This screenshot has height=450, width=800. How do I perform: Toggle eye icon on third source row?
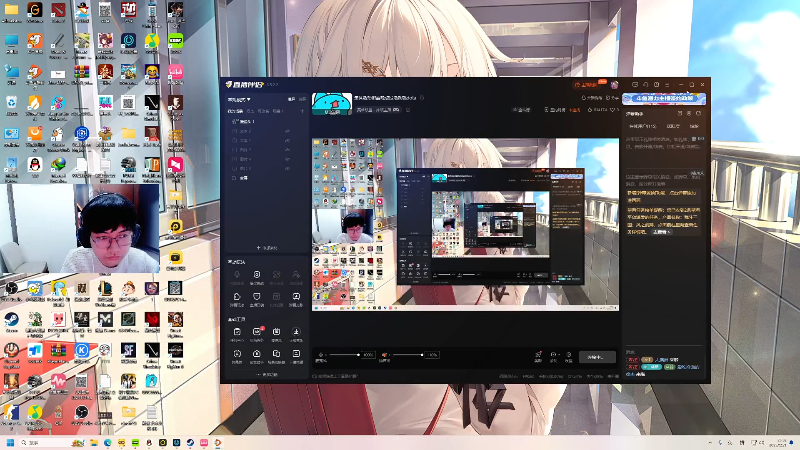287,140
